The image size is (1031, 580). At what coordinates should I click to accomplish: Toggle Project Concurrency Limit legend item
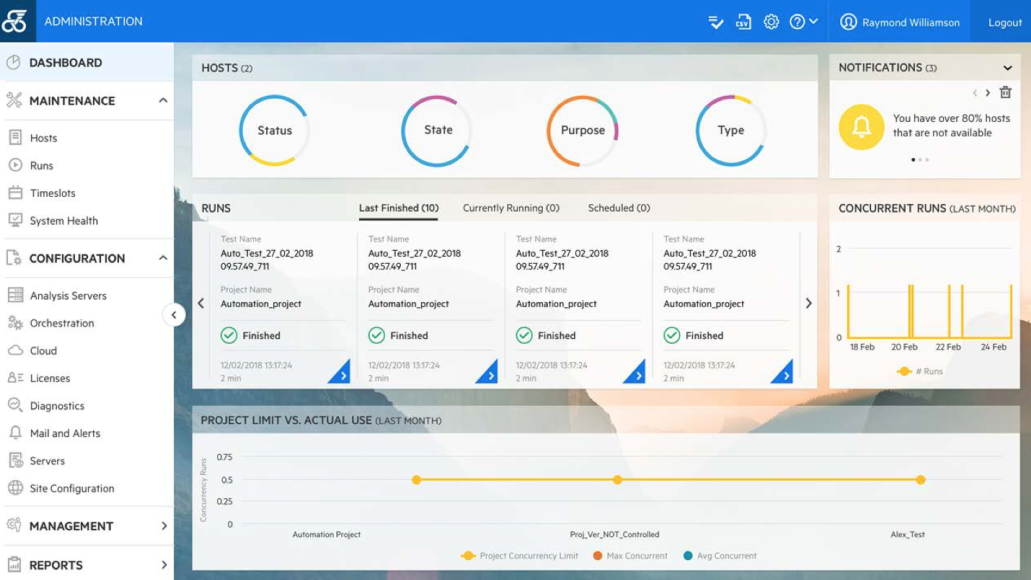(518, 556)
